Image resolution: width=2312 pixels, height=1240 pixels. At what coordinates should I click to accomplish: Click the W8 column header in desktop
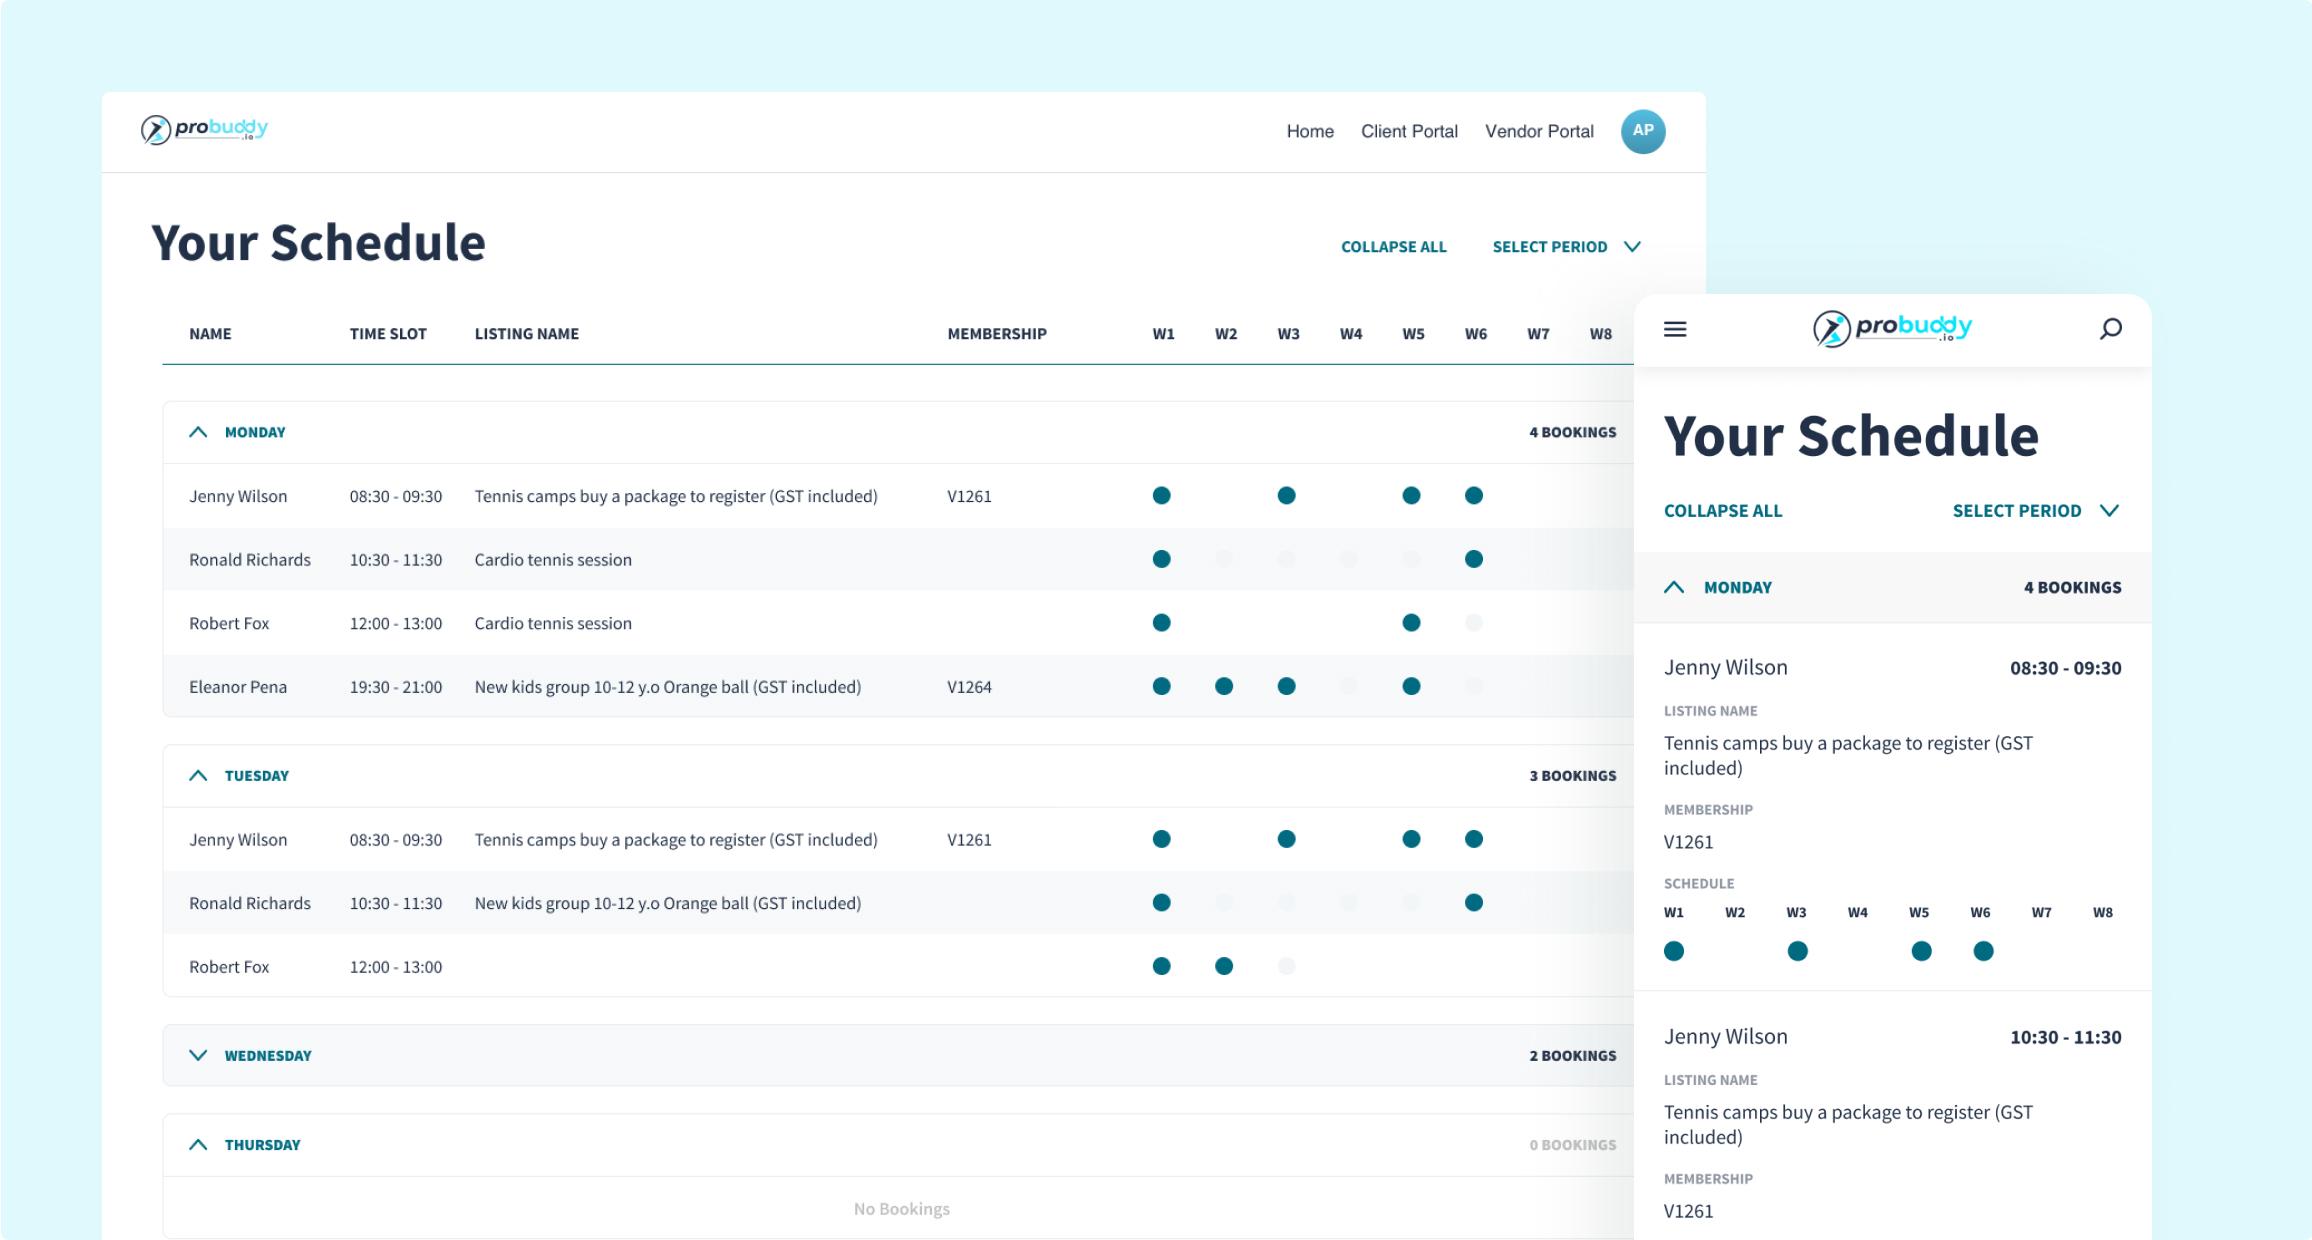[x=1600, y=334]
